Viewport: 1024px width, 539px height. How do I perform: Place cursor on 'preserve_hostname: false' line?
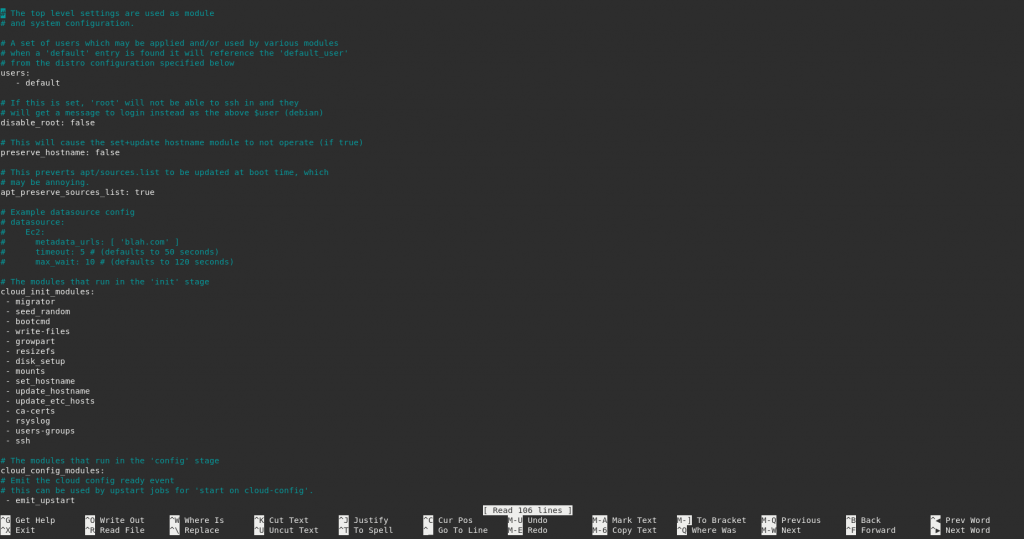(x=60, y=153)
